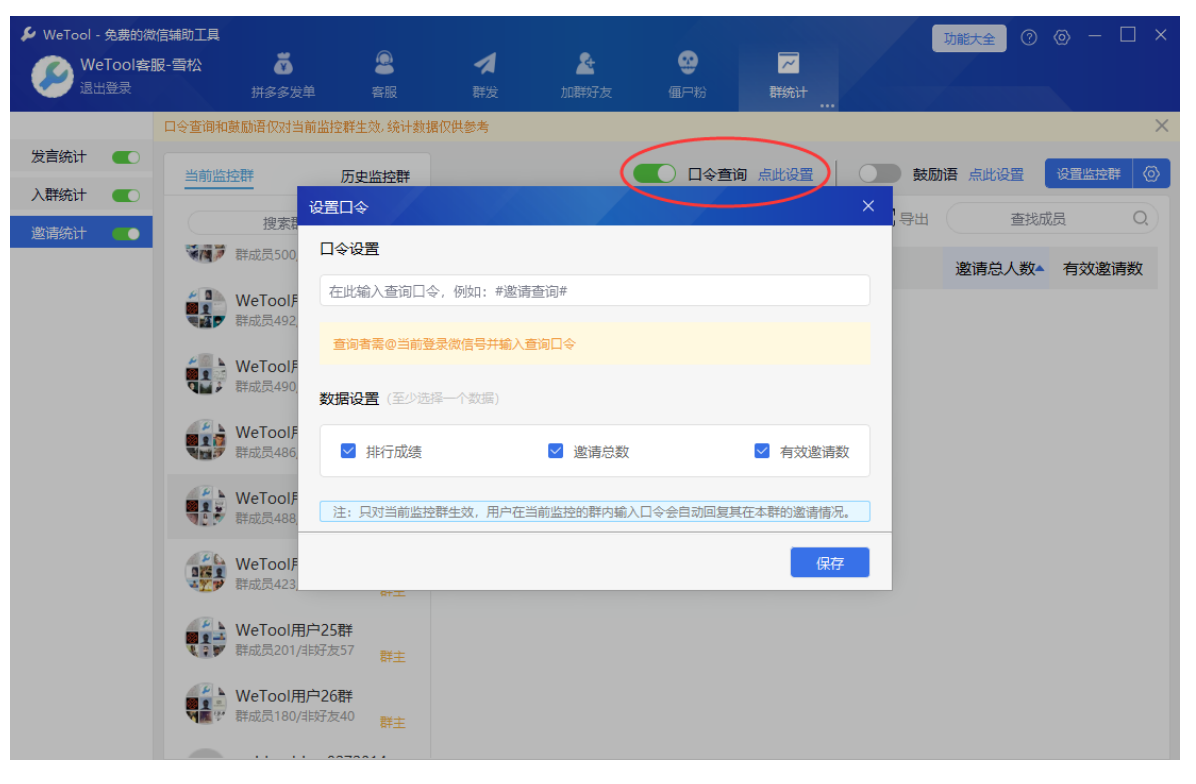
Task: Click the 功能大全 button
Action: [969, 38]
